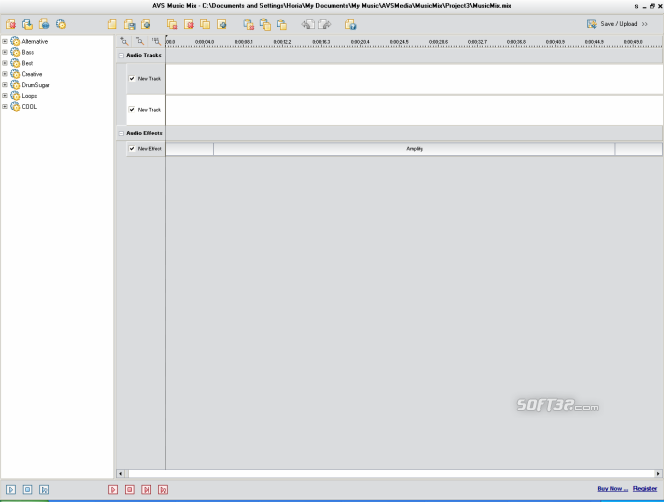The height and width of the screenshot is (502, 664).
Task: Toggle the first New Track checkbox
Action: (x=132, y=78)
